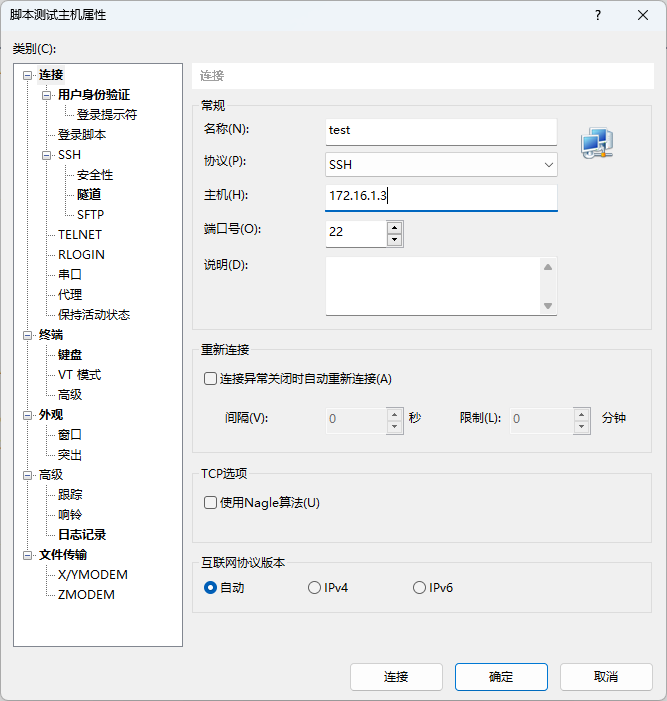Collapse the 文件传输 tree node
Image resolution: width=667 pixels, height=701 pixels.
[x=28, y=555]
